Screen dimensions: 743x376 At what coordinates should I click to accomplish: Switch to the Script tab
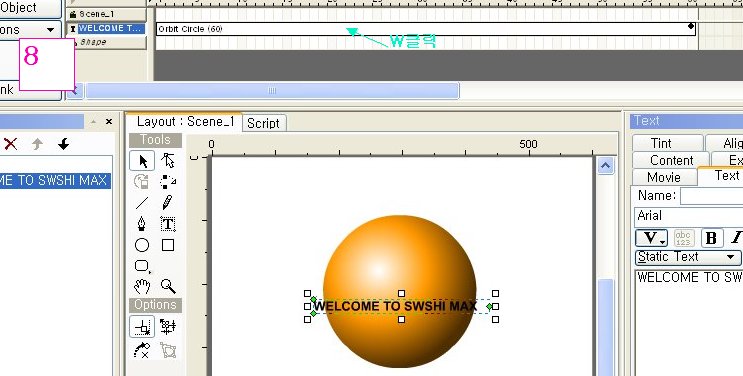point(263,123)
